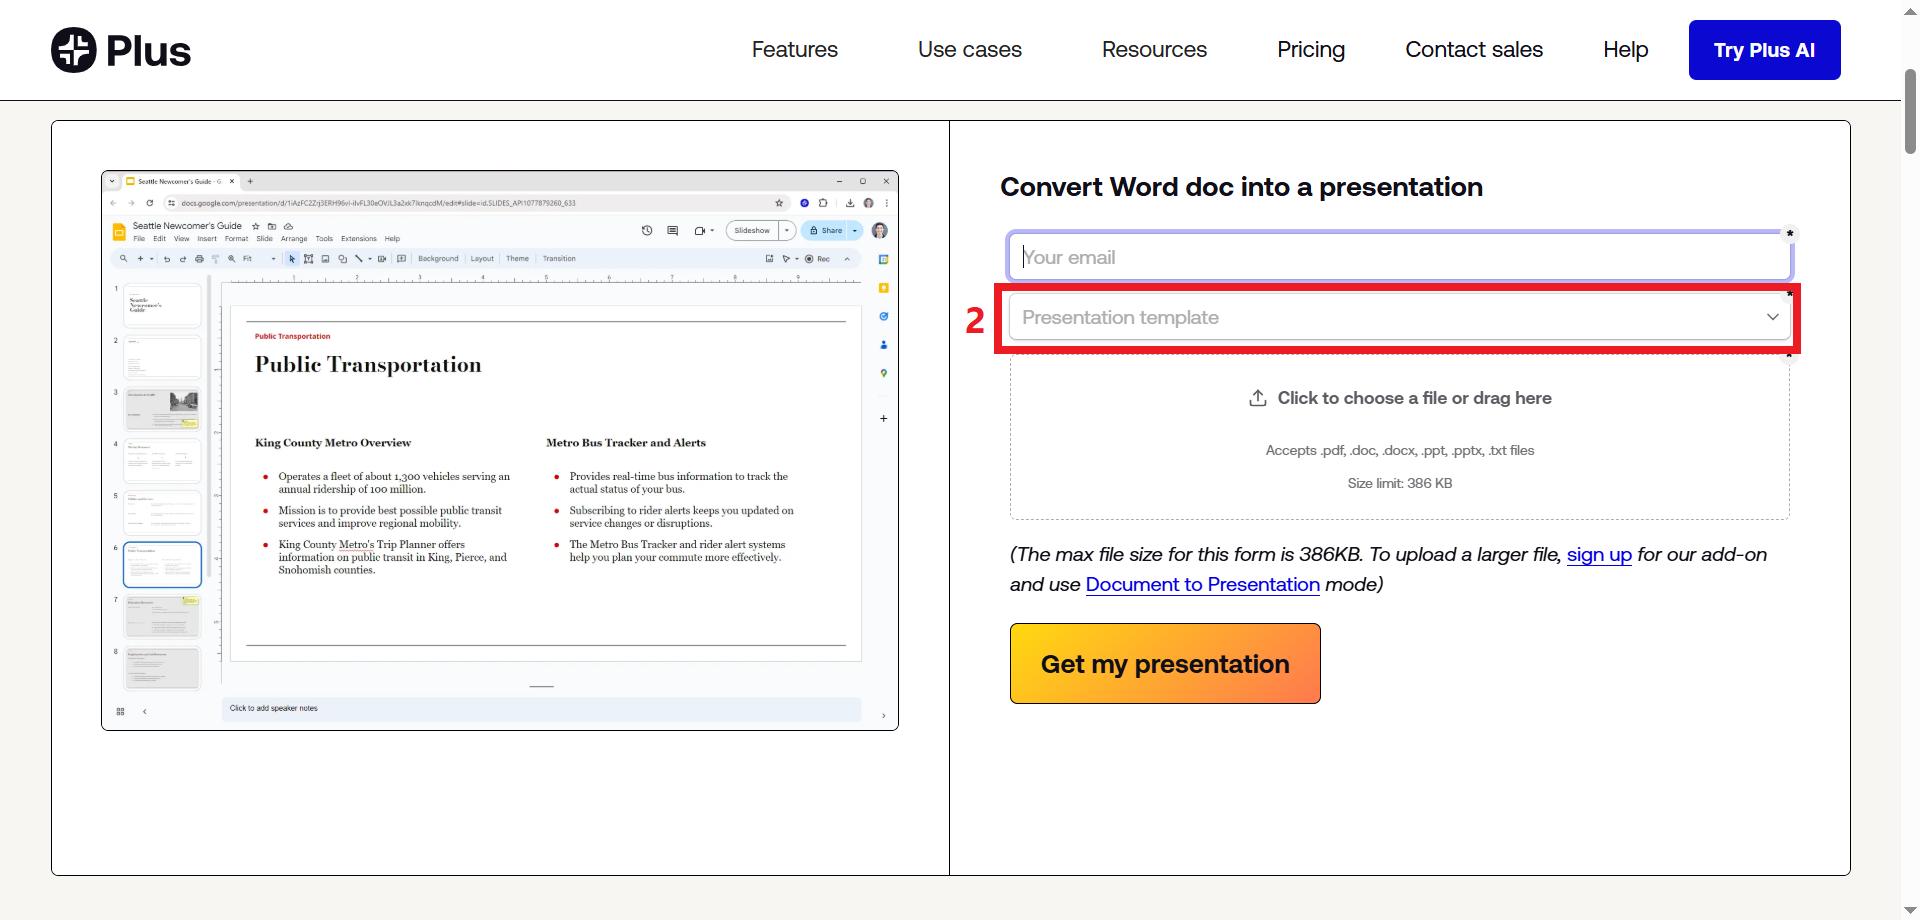This screenshot has width=1920, height=920.
Task: Click the Plus logo icon
Action: click(73, 50)
